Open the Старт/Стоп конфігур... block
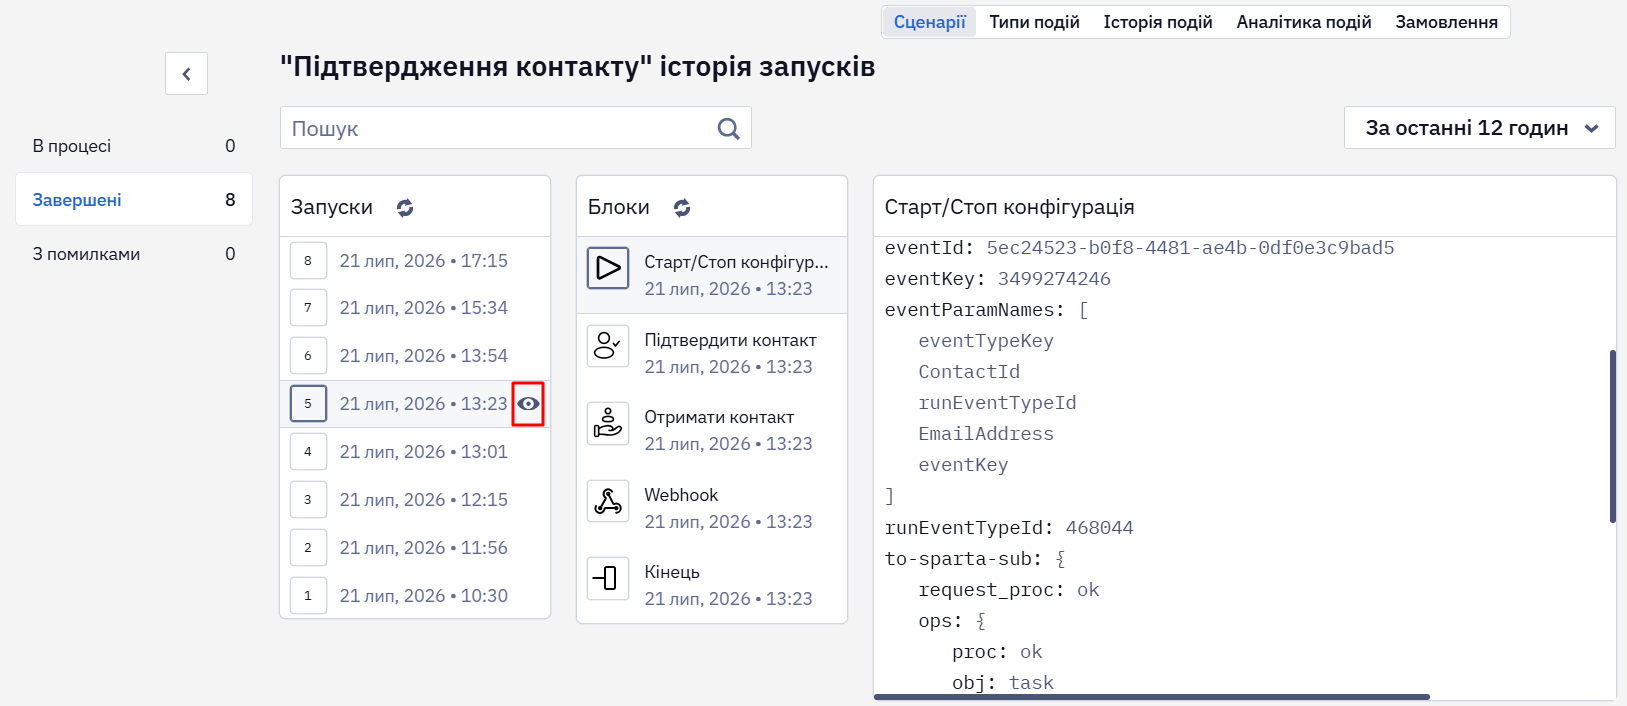Image resolution: width=1627 pixels, height=706 pixels. [712, 275]
